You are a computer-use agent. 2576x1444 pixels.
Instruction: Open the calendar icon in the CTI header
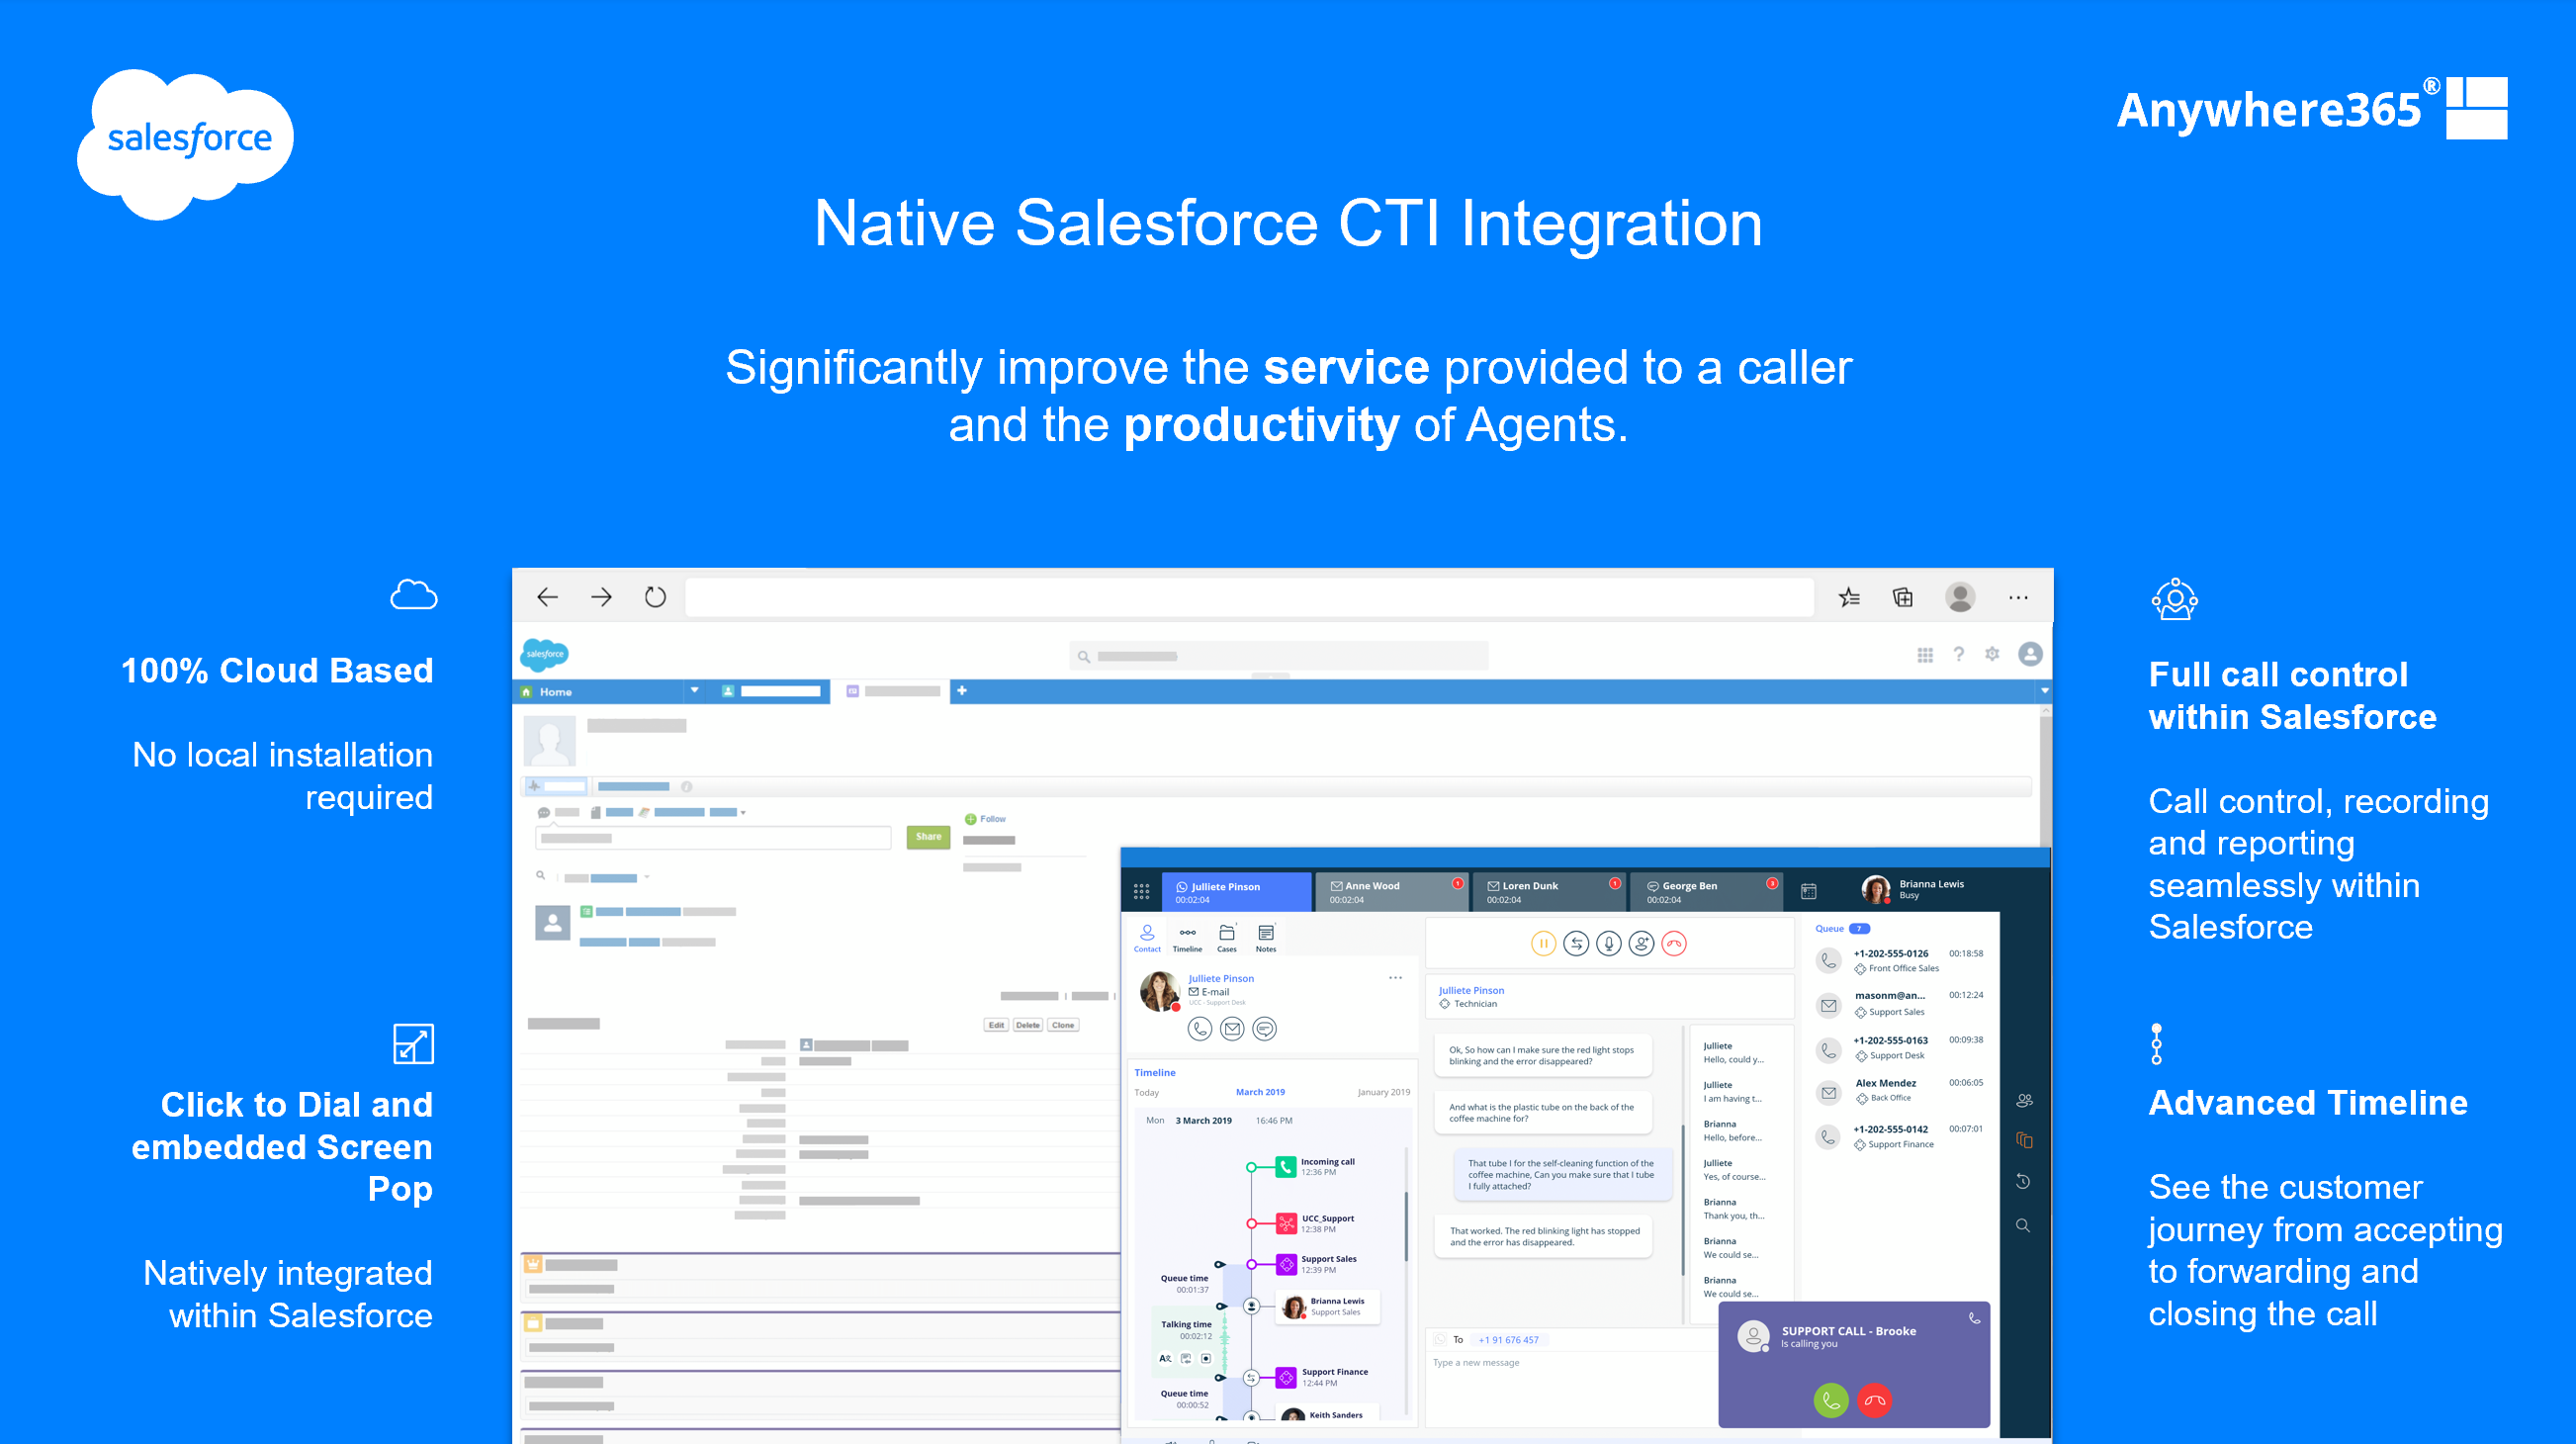pyautogui.click(x=1808, y=892)
